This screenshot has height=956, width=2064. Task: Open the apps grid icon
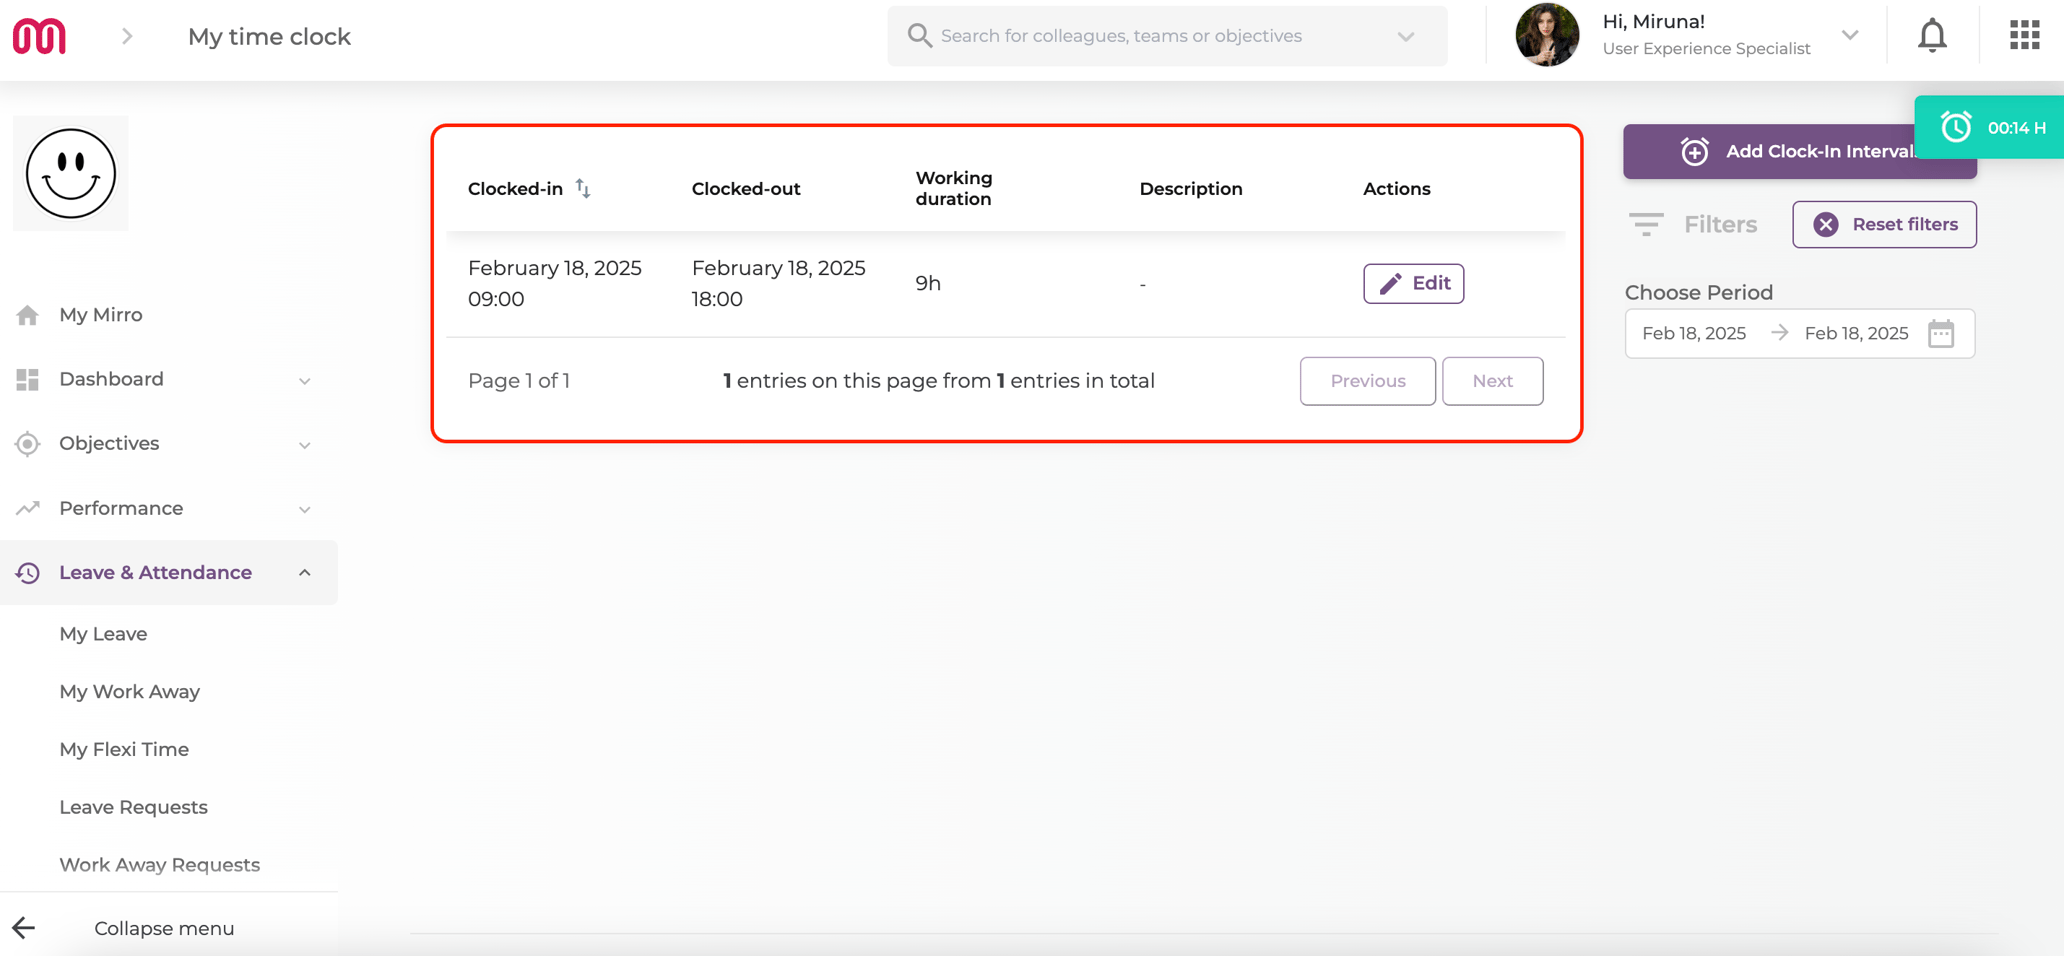pos(2023,35)
